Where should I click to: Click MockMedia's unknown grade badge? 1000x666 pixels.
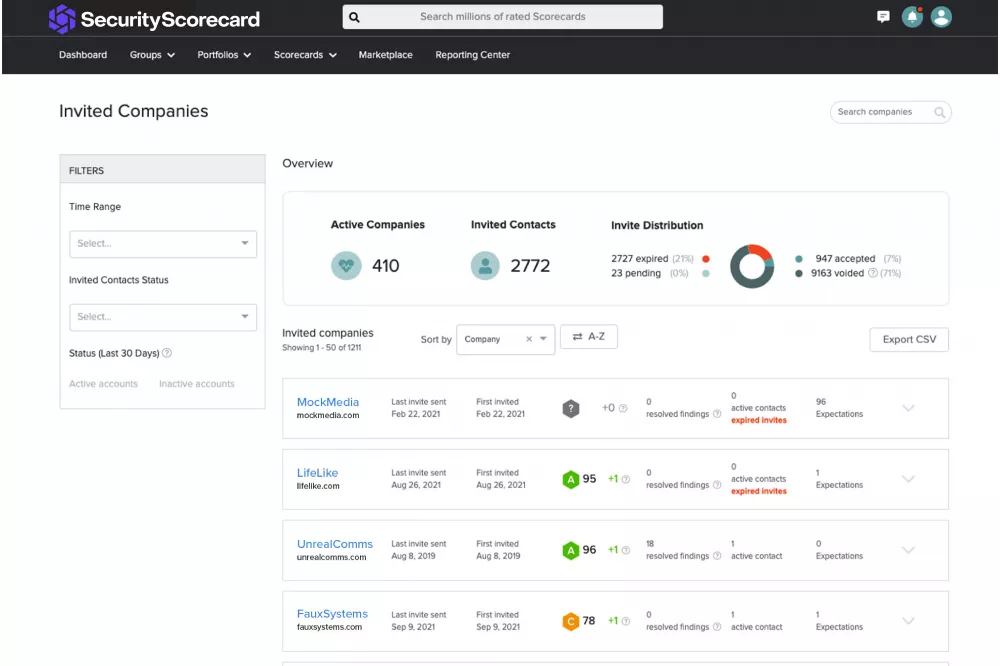[x=571, y=408]
